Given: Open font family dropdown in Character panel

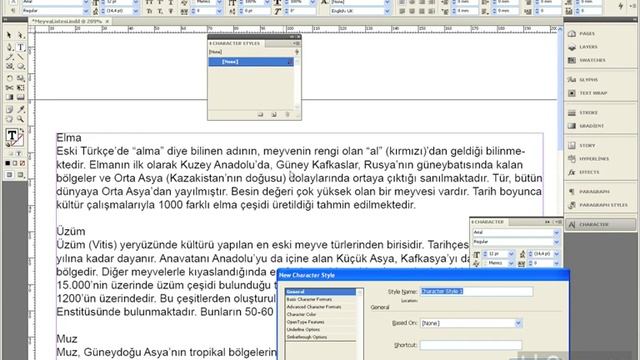Looking at the screenshot, I should (x=556, y=232).
